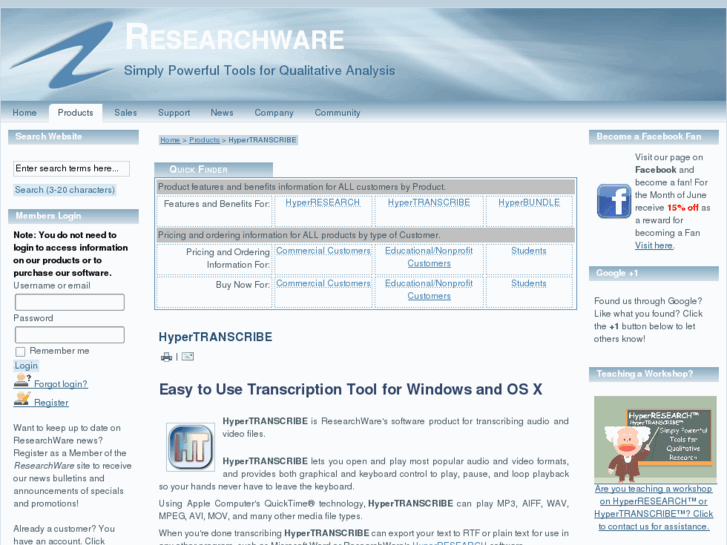The height and width of the screenshot is (545, 727).
Task: Click the Login button
Action: tap(26, 365)
